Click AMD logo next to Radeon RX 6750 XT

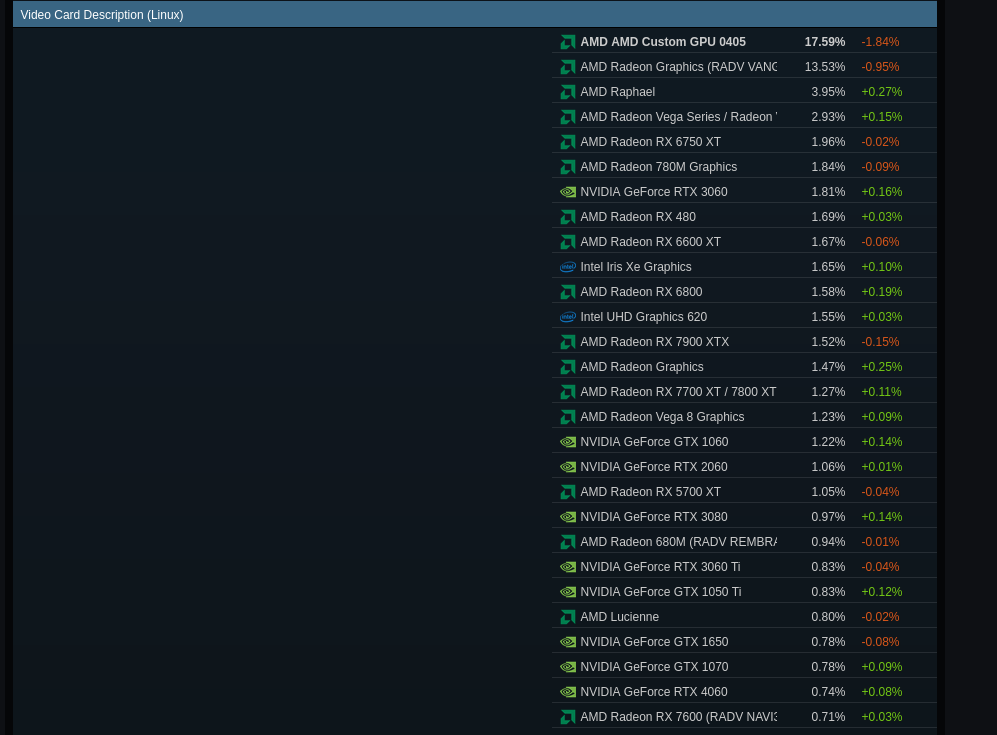568,142
